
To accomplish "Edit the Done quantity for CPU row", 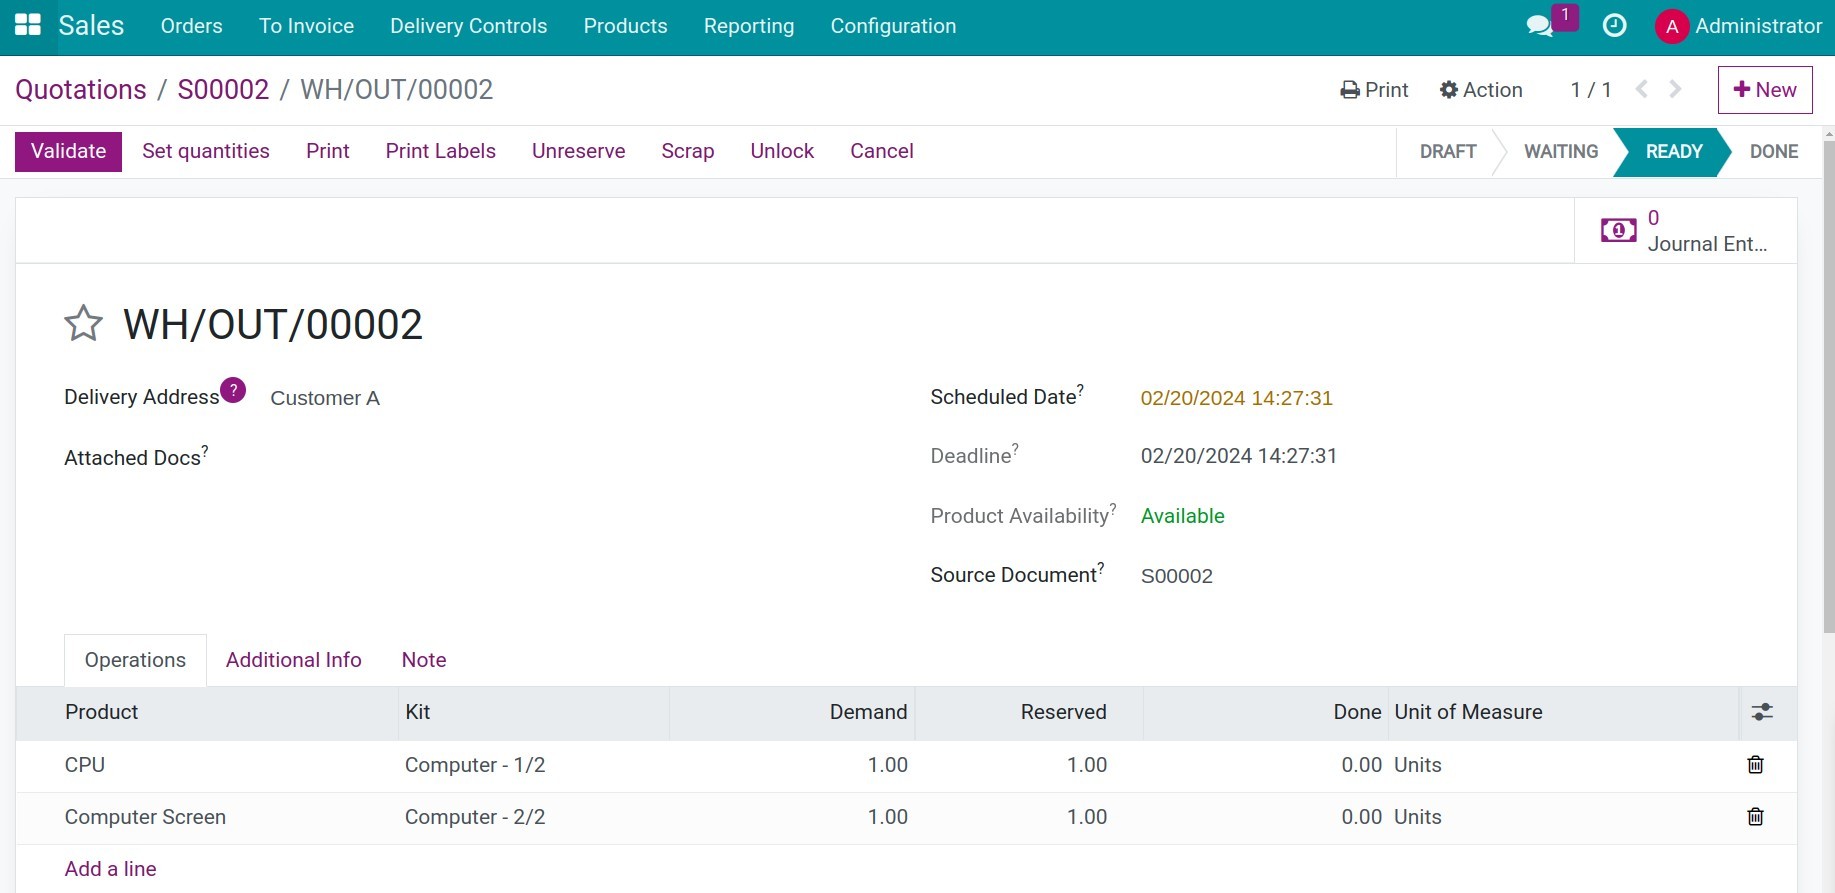I will [x=1265, y=765].
